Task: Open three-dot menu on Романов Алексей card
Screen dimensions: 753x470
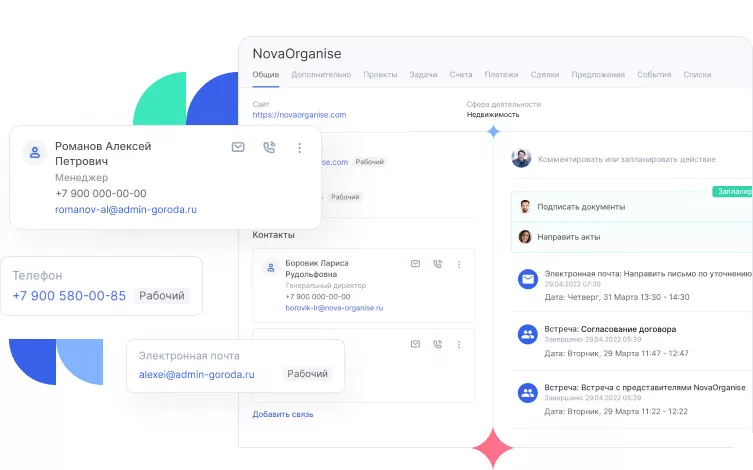Action: point(299,147)
